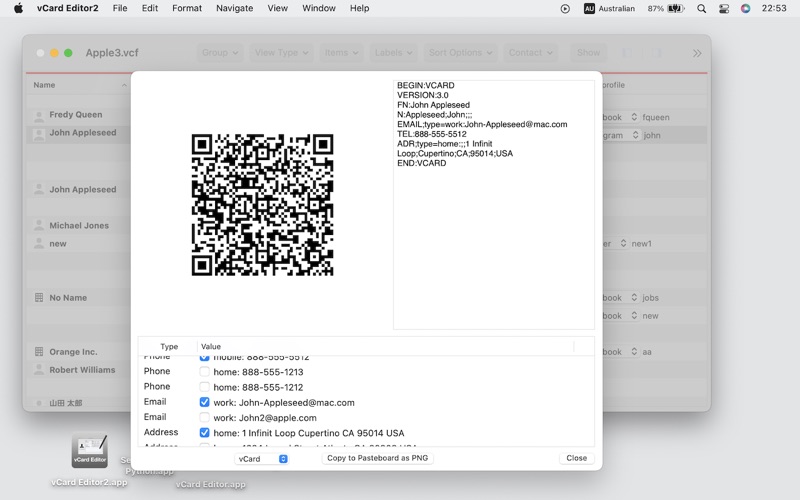Viewport: 800px width, 500px height.
Task: Select the Michael Jones contact
Action: click(80, 226)
